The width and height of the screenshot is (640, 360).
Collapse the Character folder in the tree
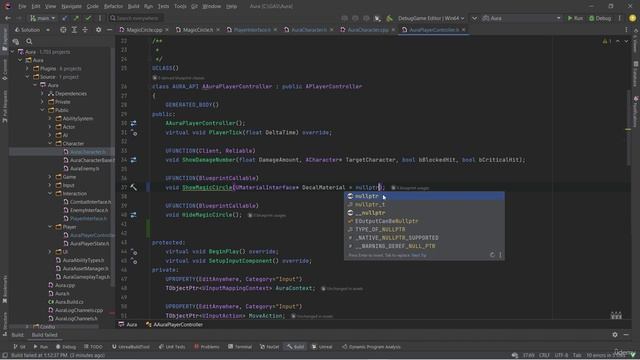50,144
